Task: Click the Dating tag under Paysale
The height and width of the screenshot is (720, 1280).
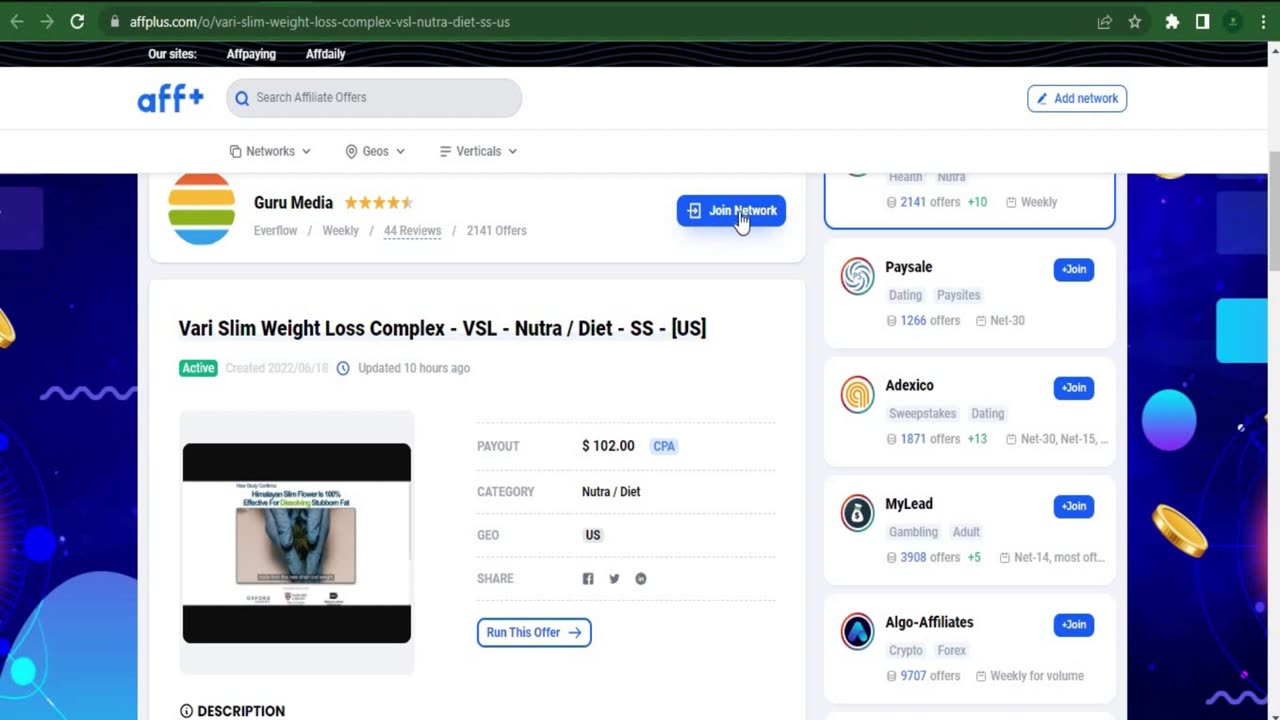Action: (x=905, y=295)
